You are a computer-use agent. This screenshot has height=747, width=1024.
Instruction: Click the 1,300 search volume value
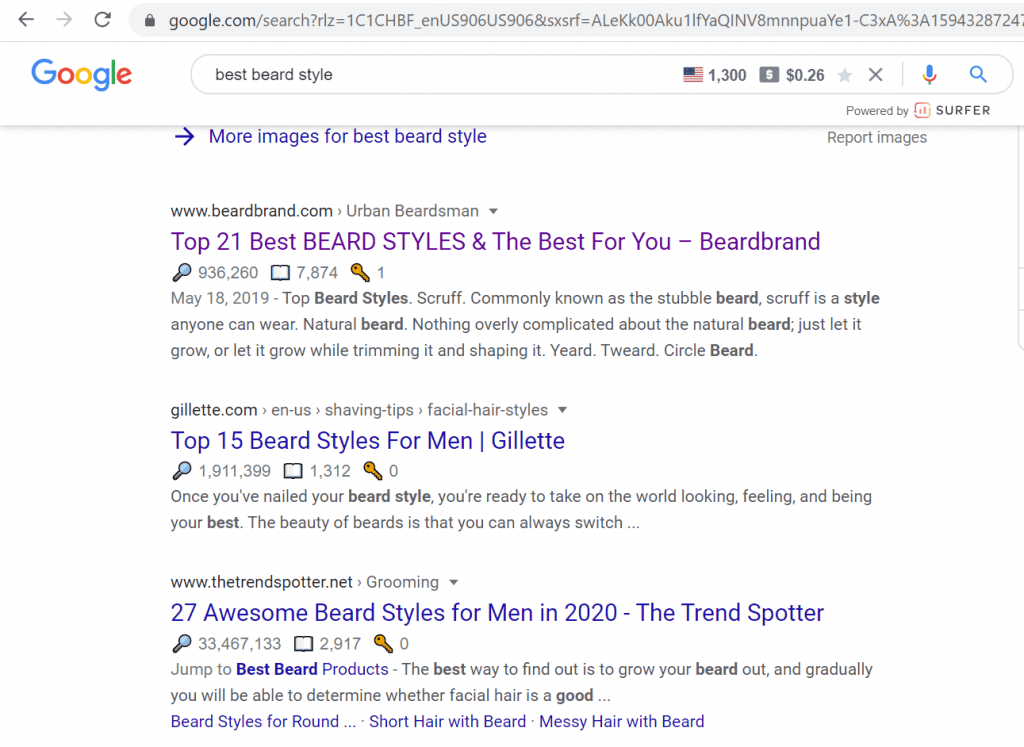[x=727, y=75]
